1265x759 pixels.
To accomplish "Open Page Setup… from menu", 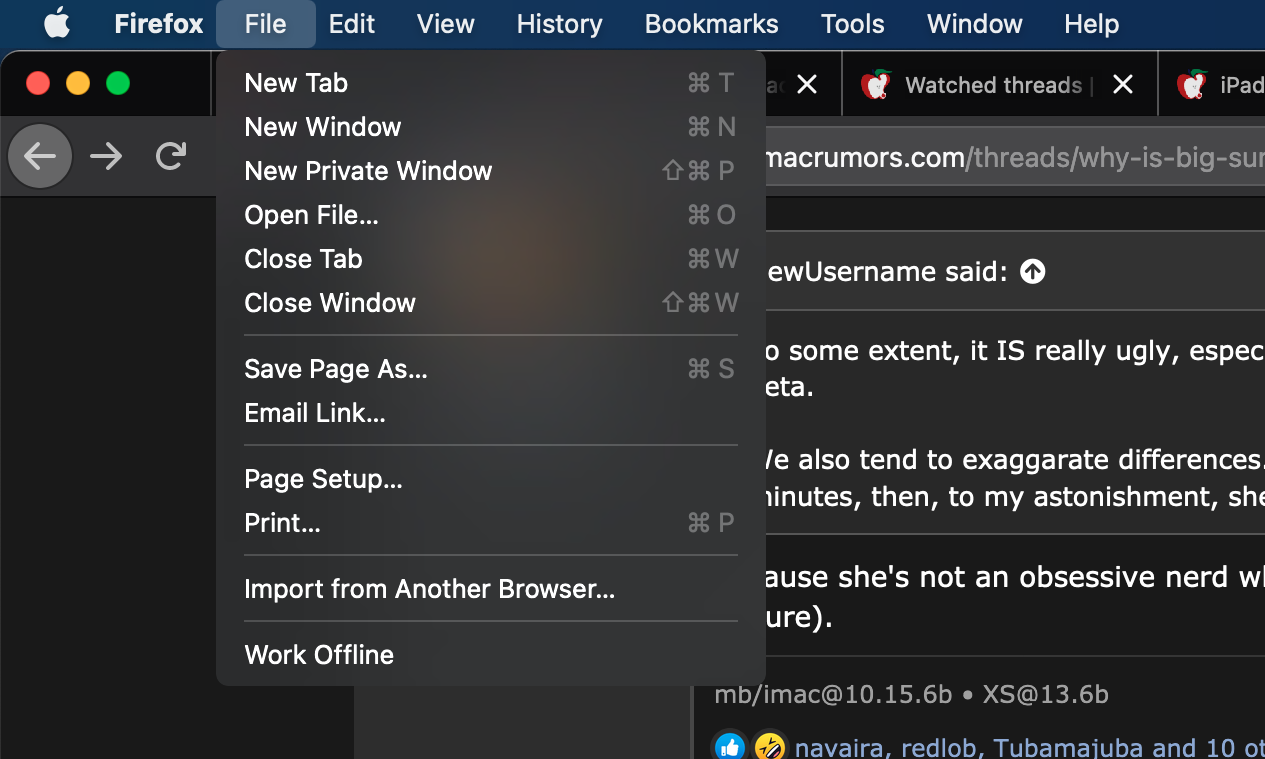I will point(491,479).
